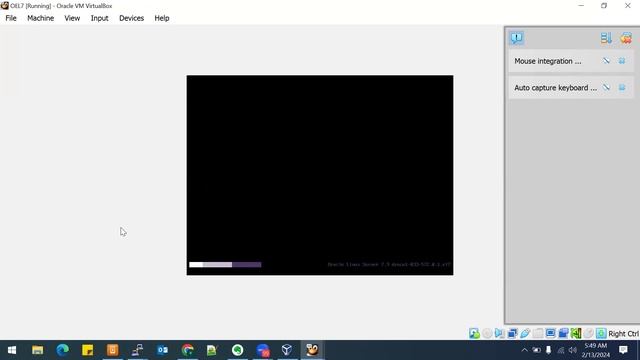This screenshot has height=360, width=640.
Task: Click the shared folders status icon
Action: click(538, 333)
